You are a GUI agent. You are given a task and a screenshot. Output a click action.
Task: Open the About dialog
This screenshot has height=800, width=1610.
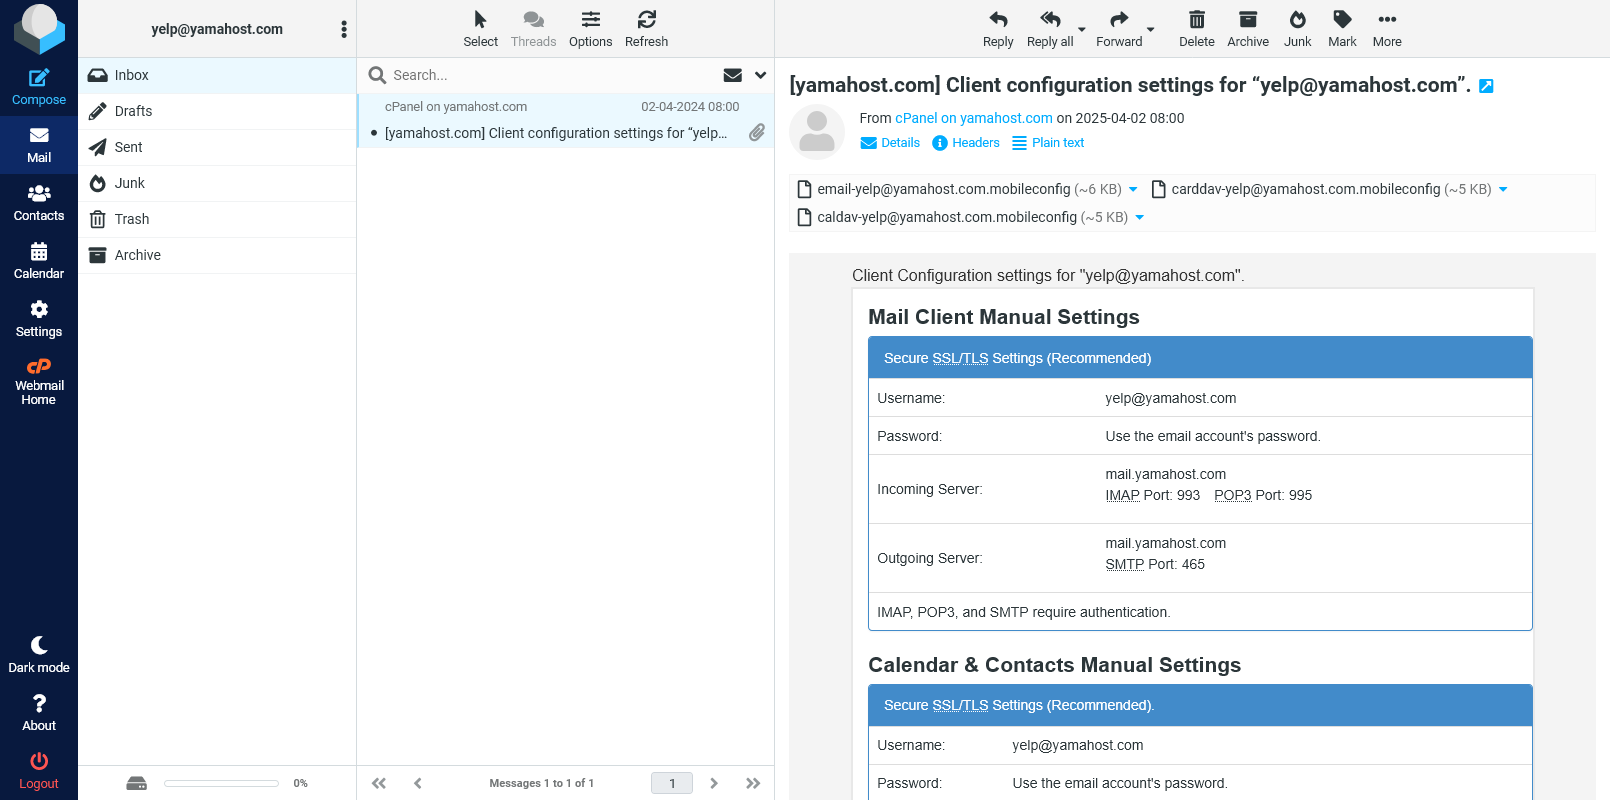pyautogui.click(x=39, y=713)
